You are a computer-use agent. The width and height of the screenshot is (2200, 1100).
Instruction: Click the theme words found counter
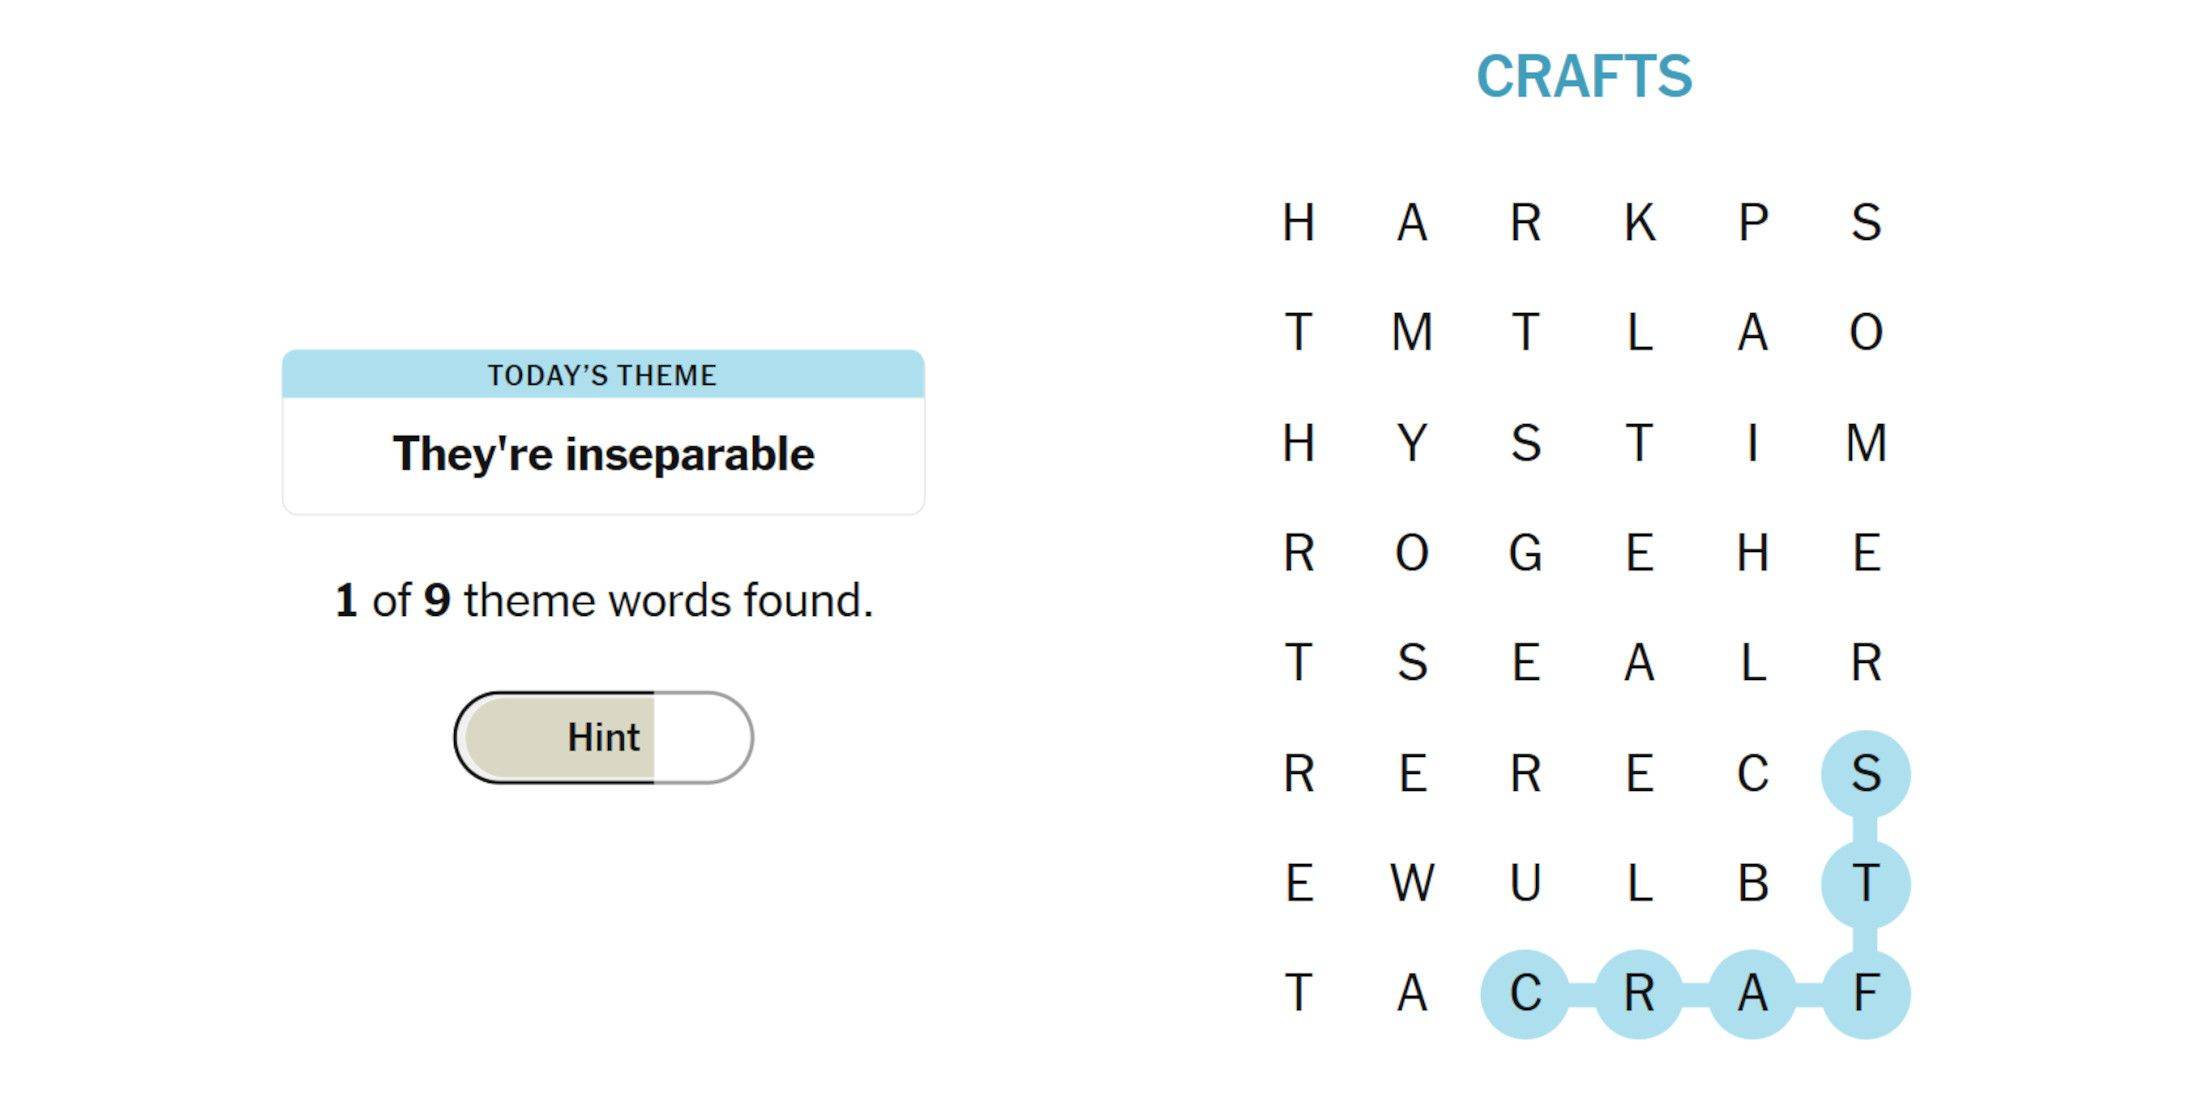[603, 601]
